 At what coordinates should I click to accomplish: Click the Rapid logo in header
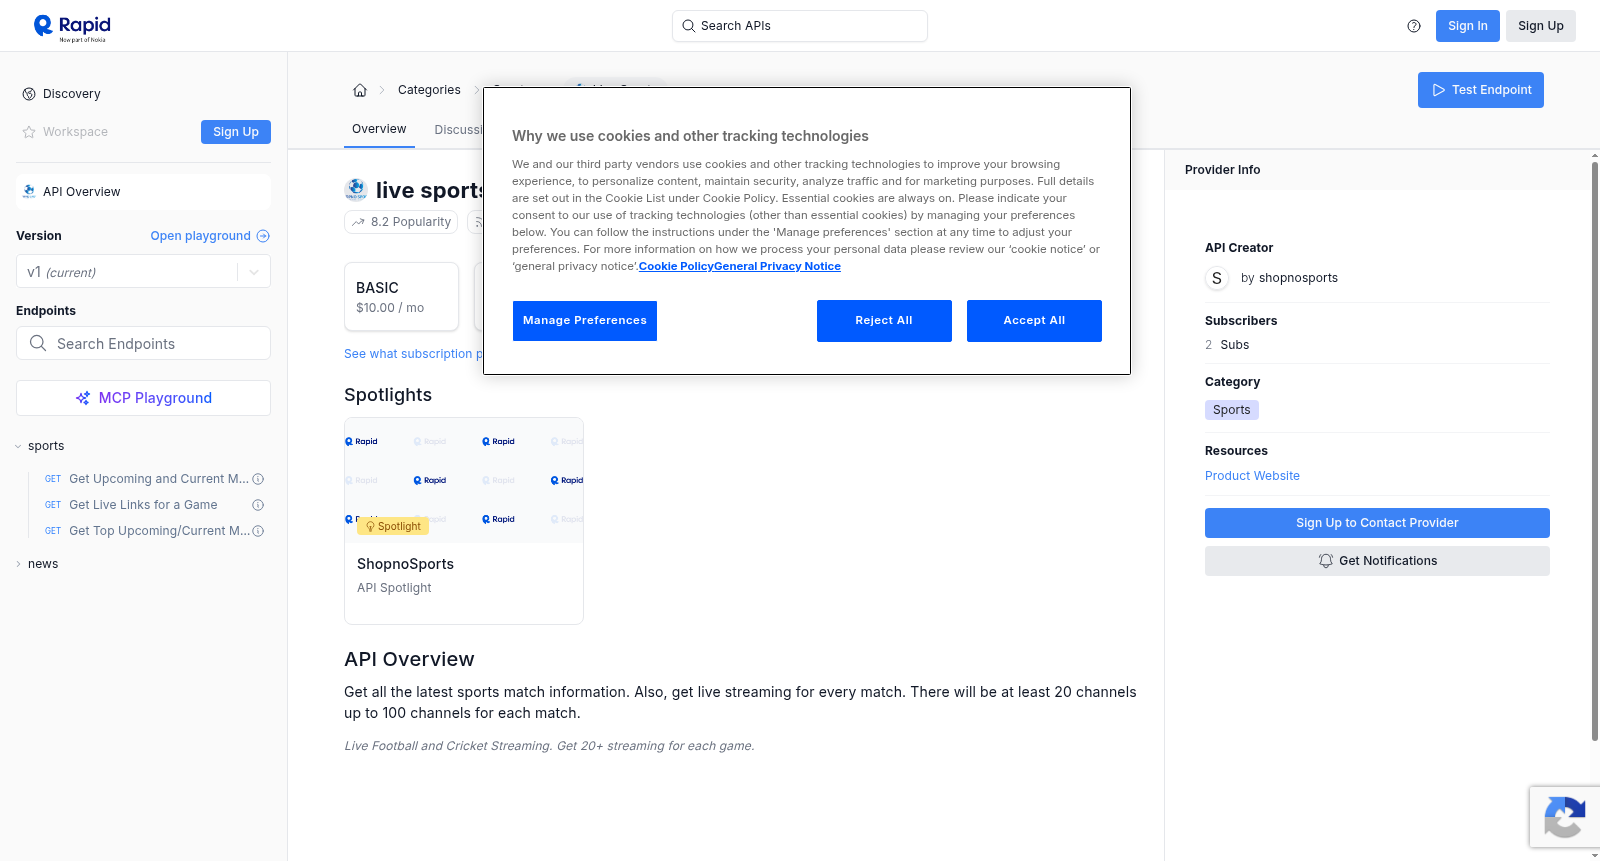pos(72,27)
